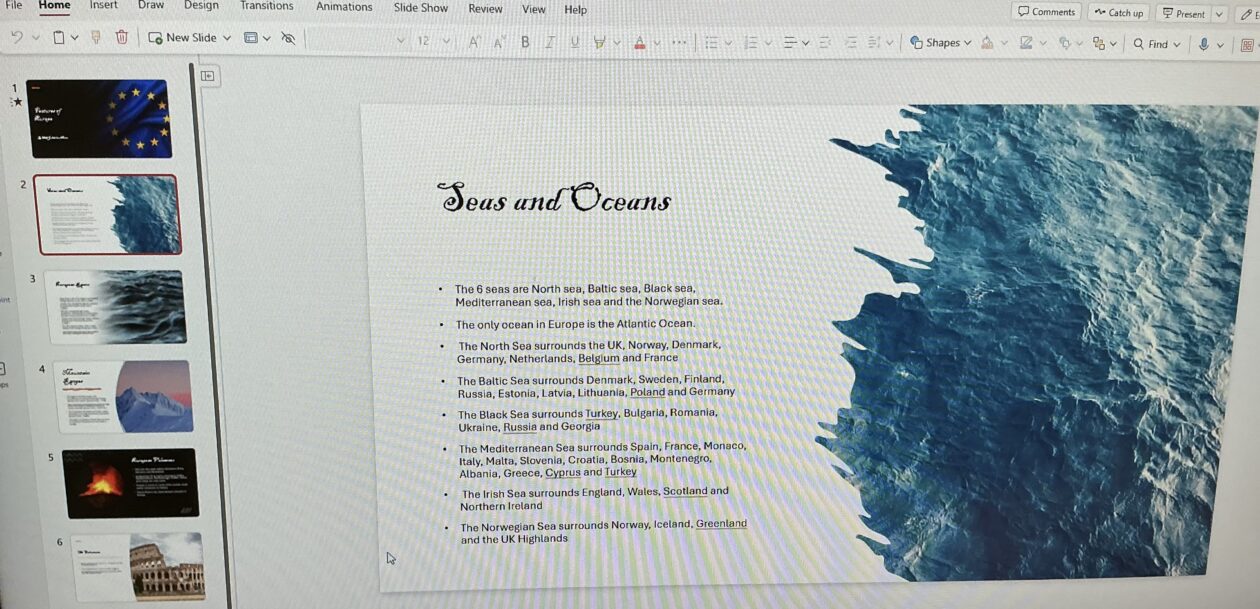Select the volcano slide 5 thumbnail
This screenshot has height=609, width=1260.
pos(129,483)
